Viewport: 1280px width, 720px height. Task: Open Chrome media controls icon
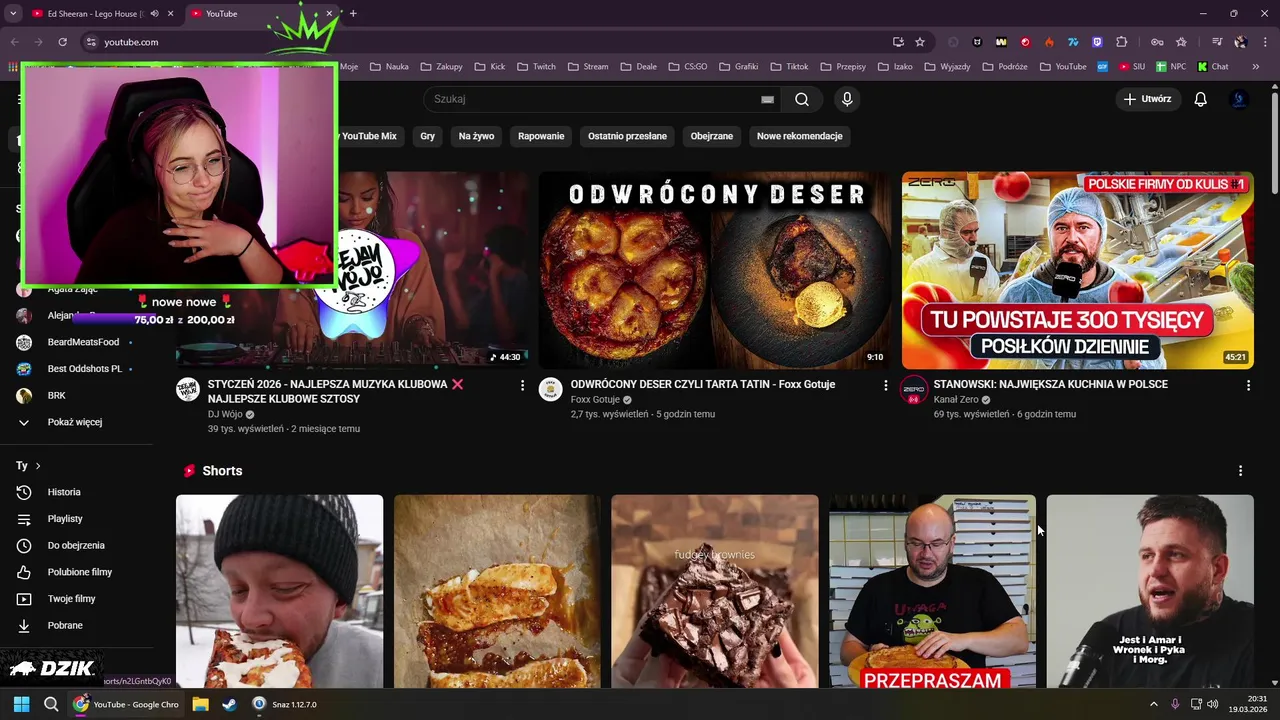click(1217, 42)
